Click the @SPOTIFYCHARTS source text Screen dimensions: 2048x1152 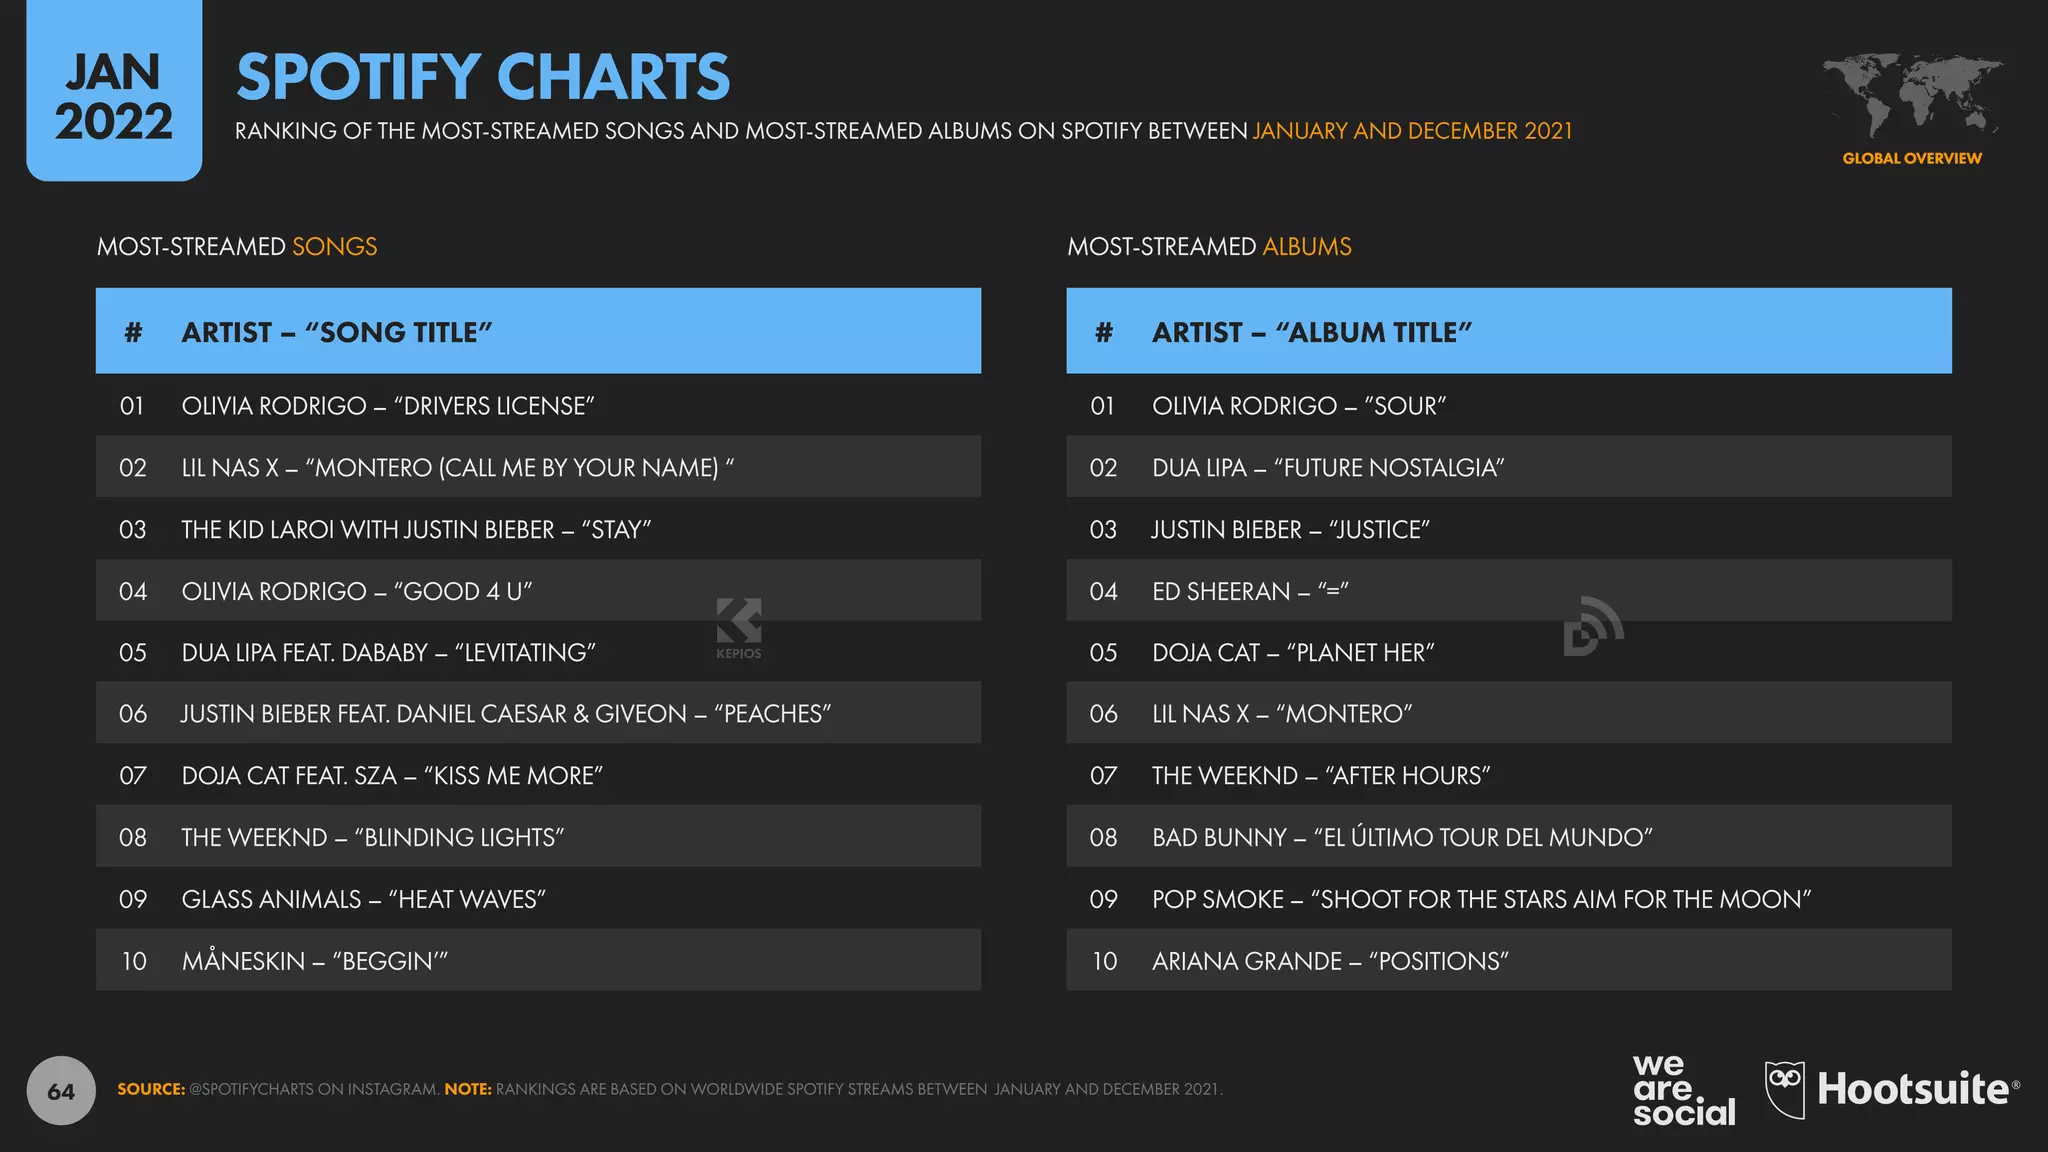click(313, 1089)
